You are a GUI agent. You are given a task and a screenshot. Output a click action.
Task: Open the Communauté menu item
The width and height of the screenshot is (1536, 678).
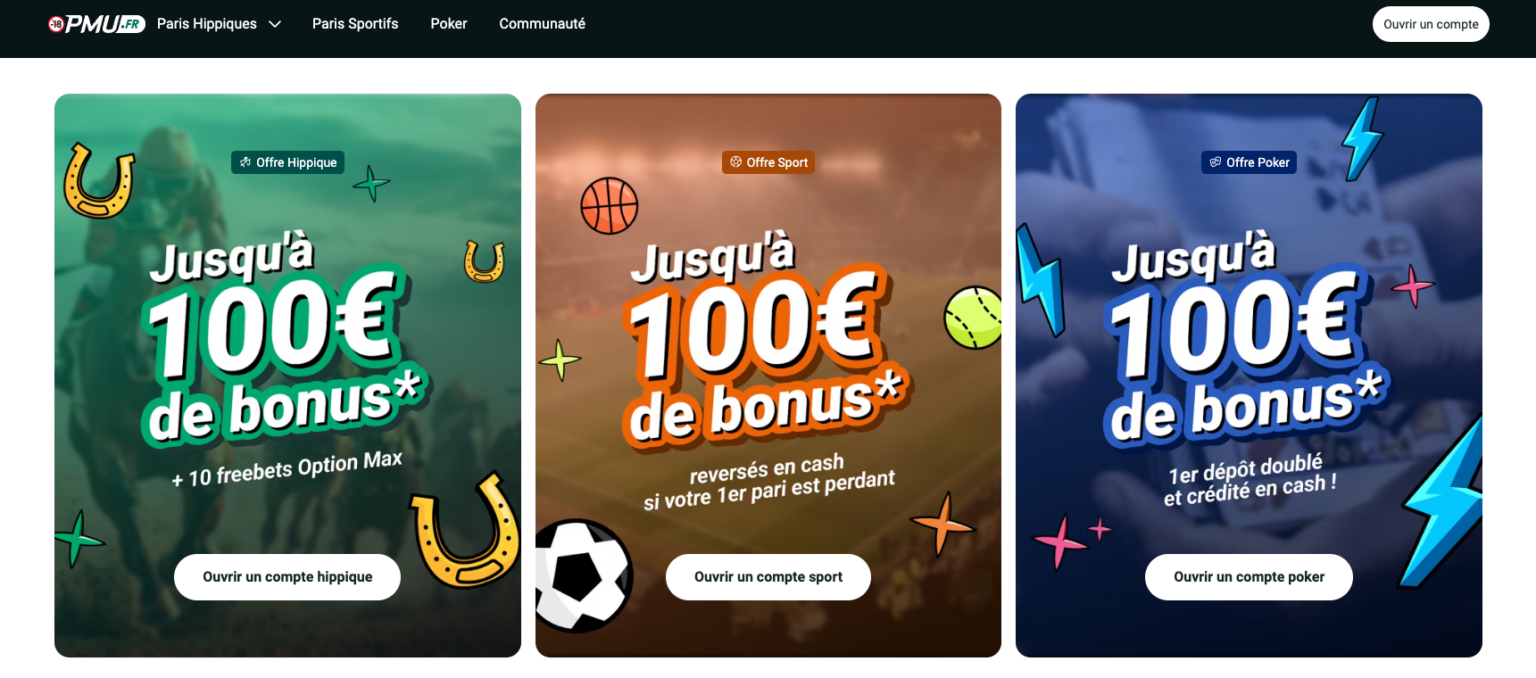click(x=542, y=24)
